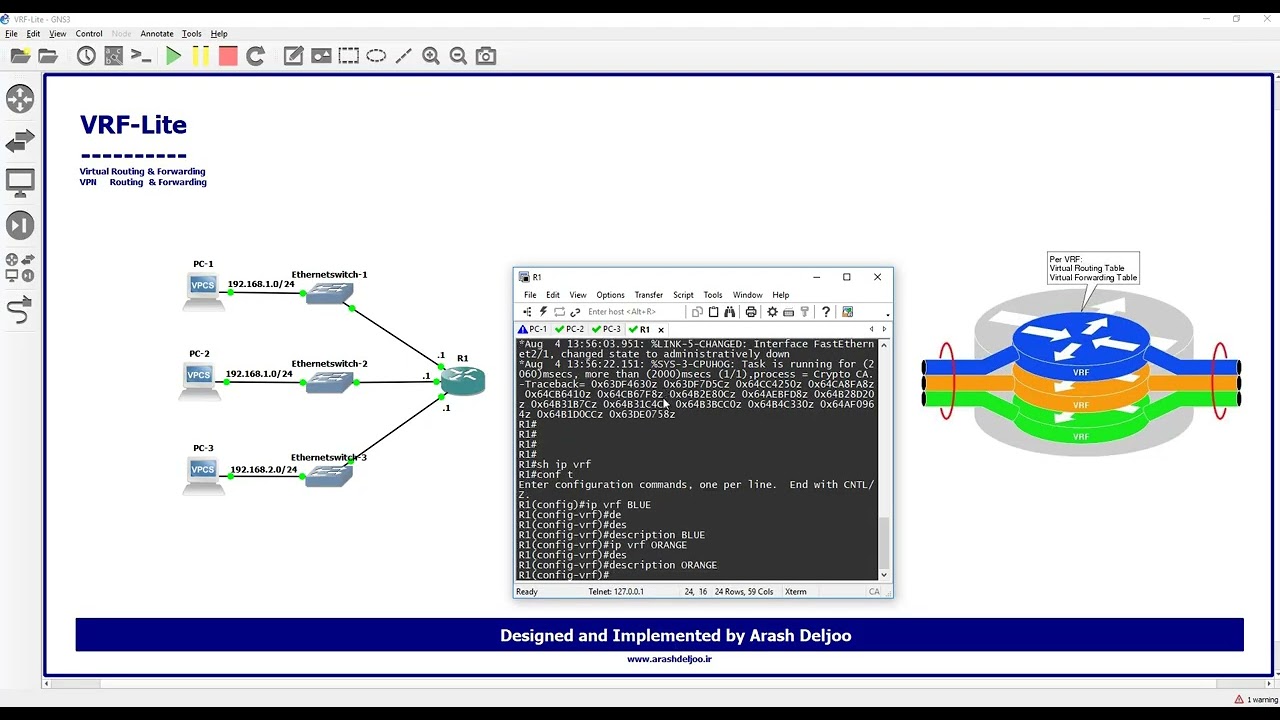Reload all nodes icon

coord(256,56)
